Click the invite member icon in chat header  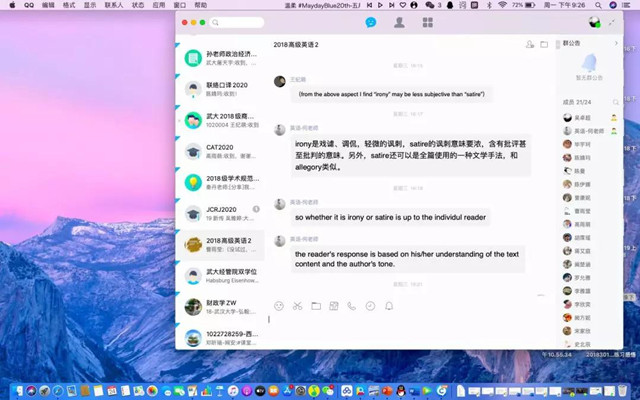[x=529, y=45]
